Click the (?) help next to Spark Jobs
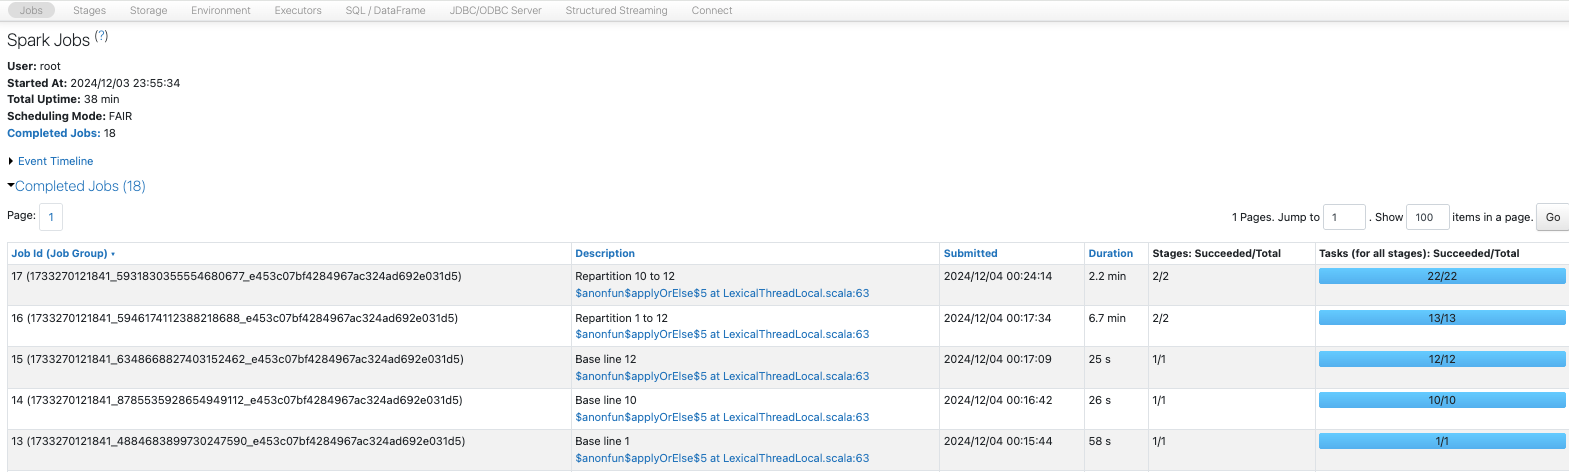 click(x=101, y=36)
